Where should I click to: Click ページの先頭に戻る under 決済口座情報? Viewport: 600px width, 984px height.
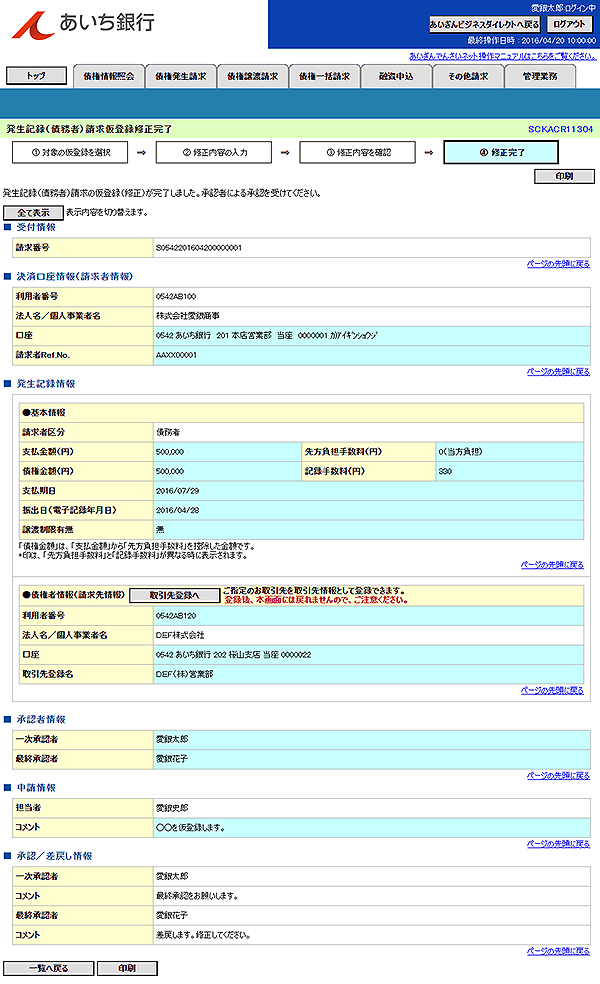coord(558,372)
